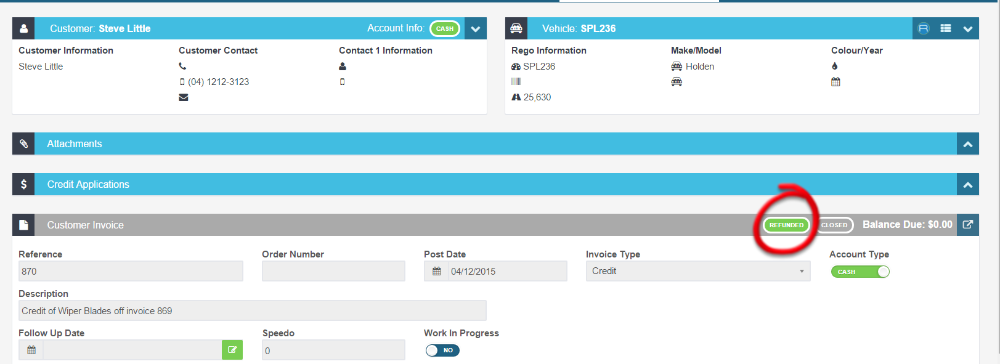Screen dimensions: 1000x364
Task: Open invoice in new window icon
Action: pos(968,225)
